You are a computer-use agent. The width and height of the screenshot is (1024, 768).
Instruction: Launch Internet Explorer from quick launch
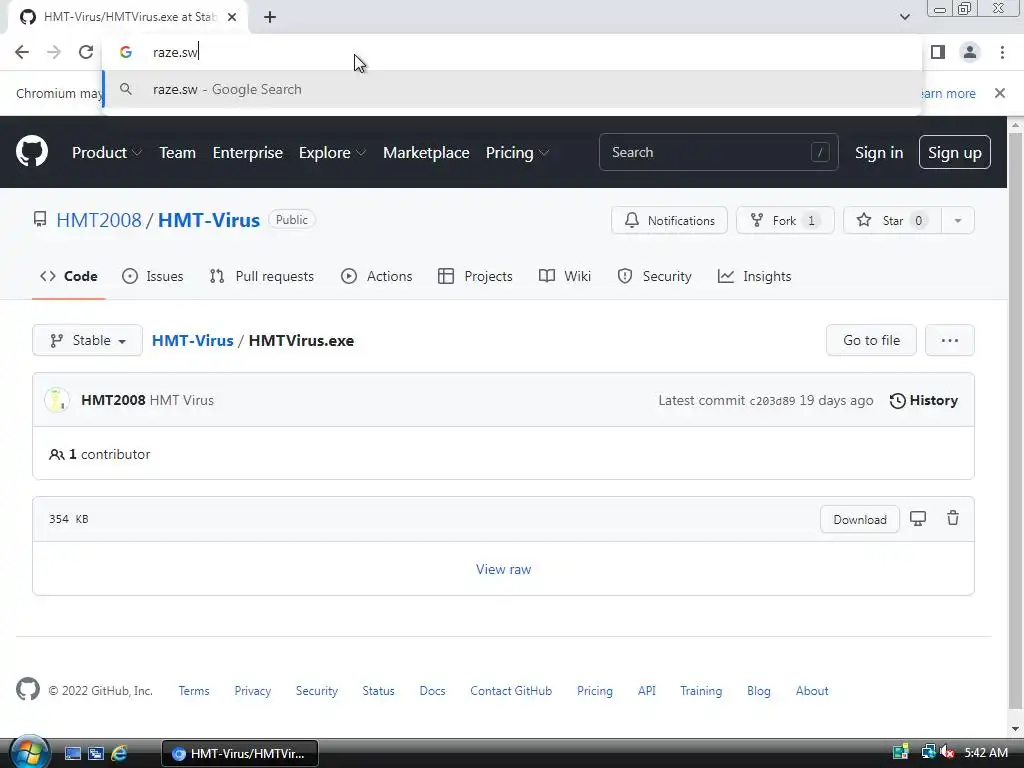[x=119, y=754]
